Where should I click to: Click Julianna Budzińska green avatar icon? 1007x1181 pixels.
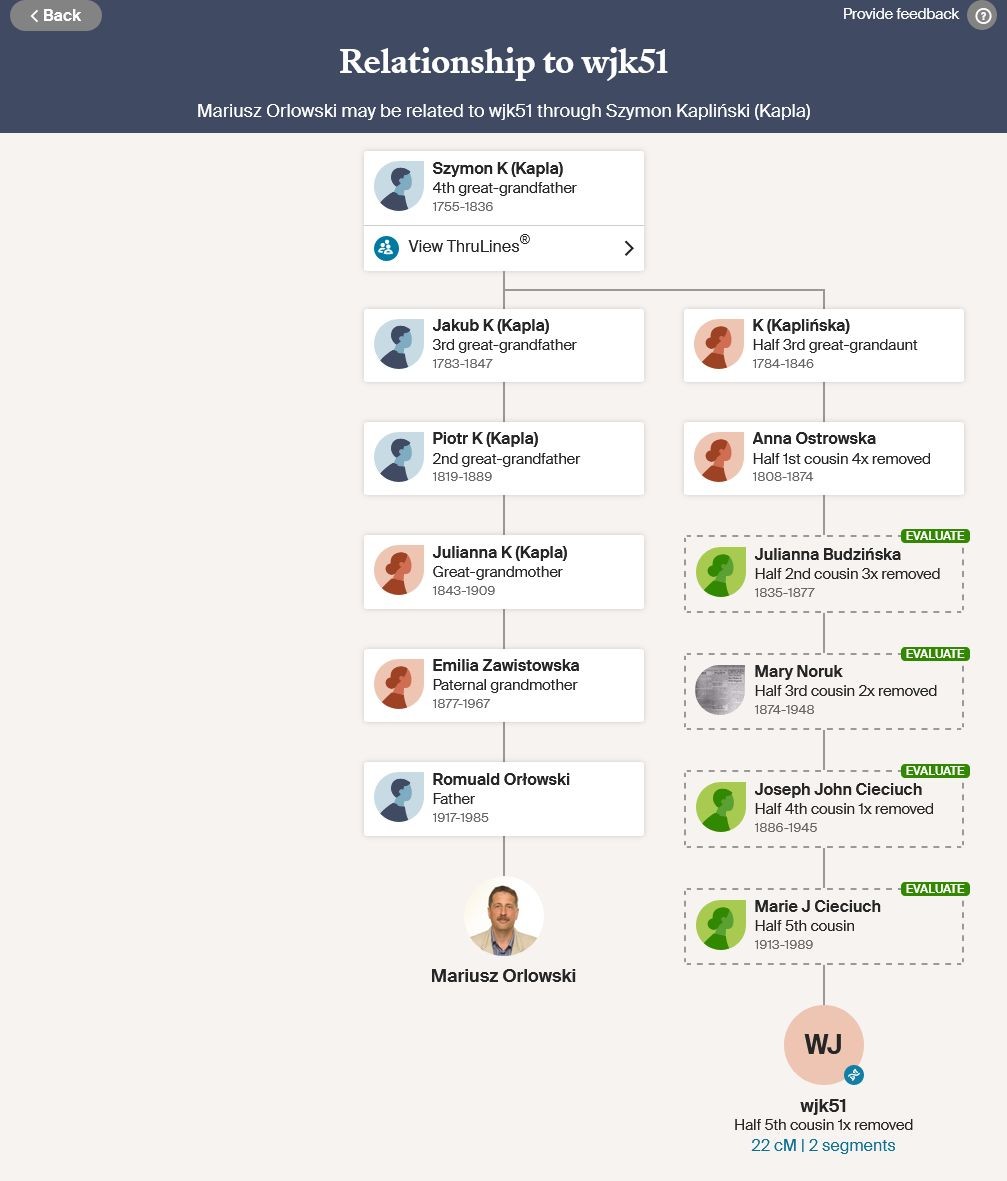click(720, 573)
